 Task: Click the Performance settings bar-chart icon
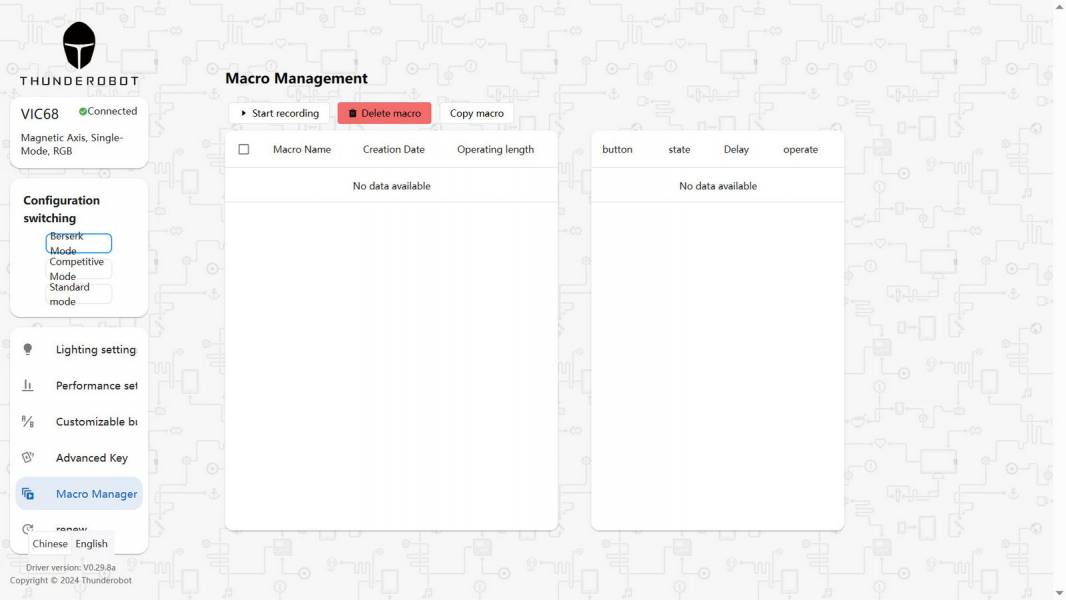[x=28, y=385]
